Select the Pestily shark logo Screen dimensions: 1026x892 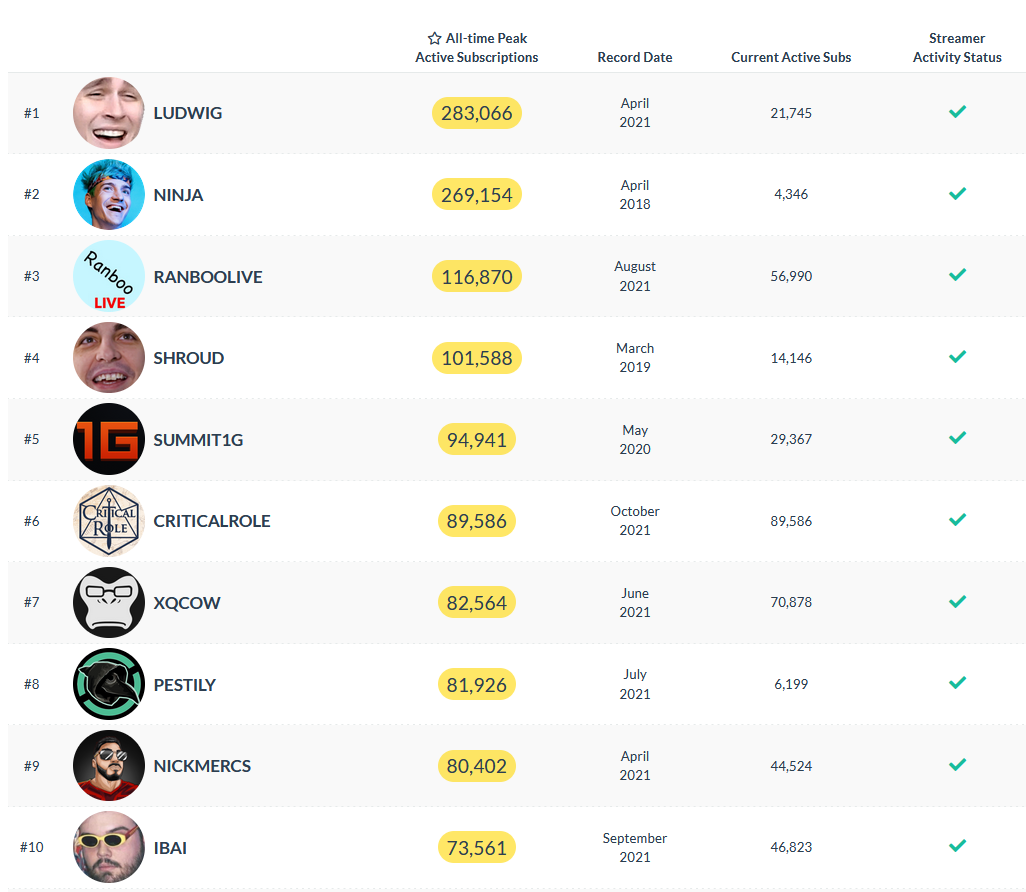(108, 684)
